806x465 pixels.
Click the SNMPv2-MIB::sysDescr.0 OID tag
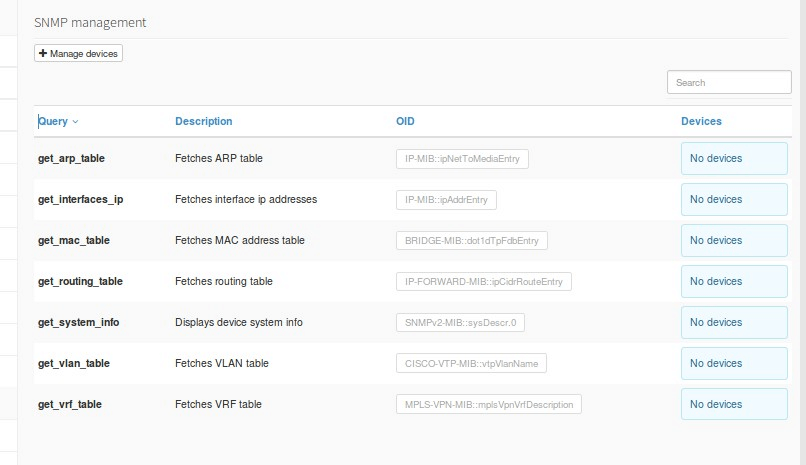[x=460, y=323]
